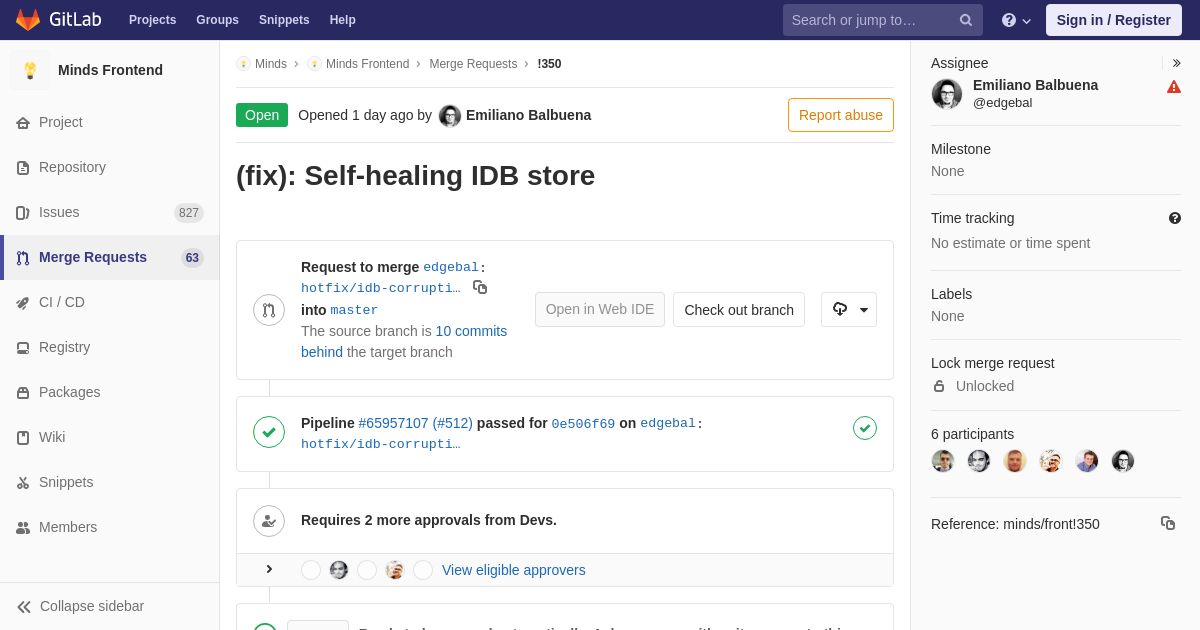Click Merge Requests count badge 63
Screen dimensions: 1200x630
[192, 258]
